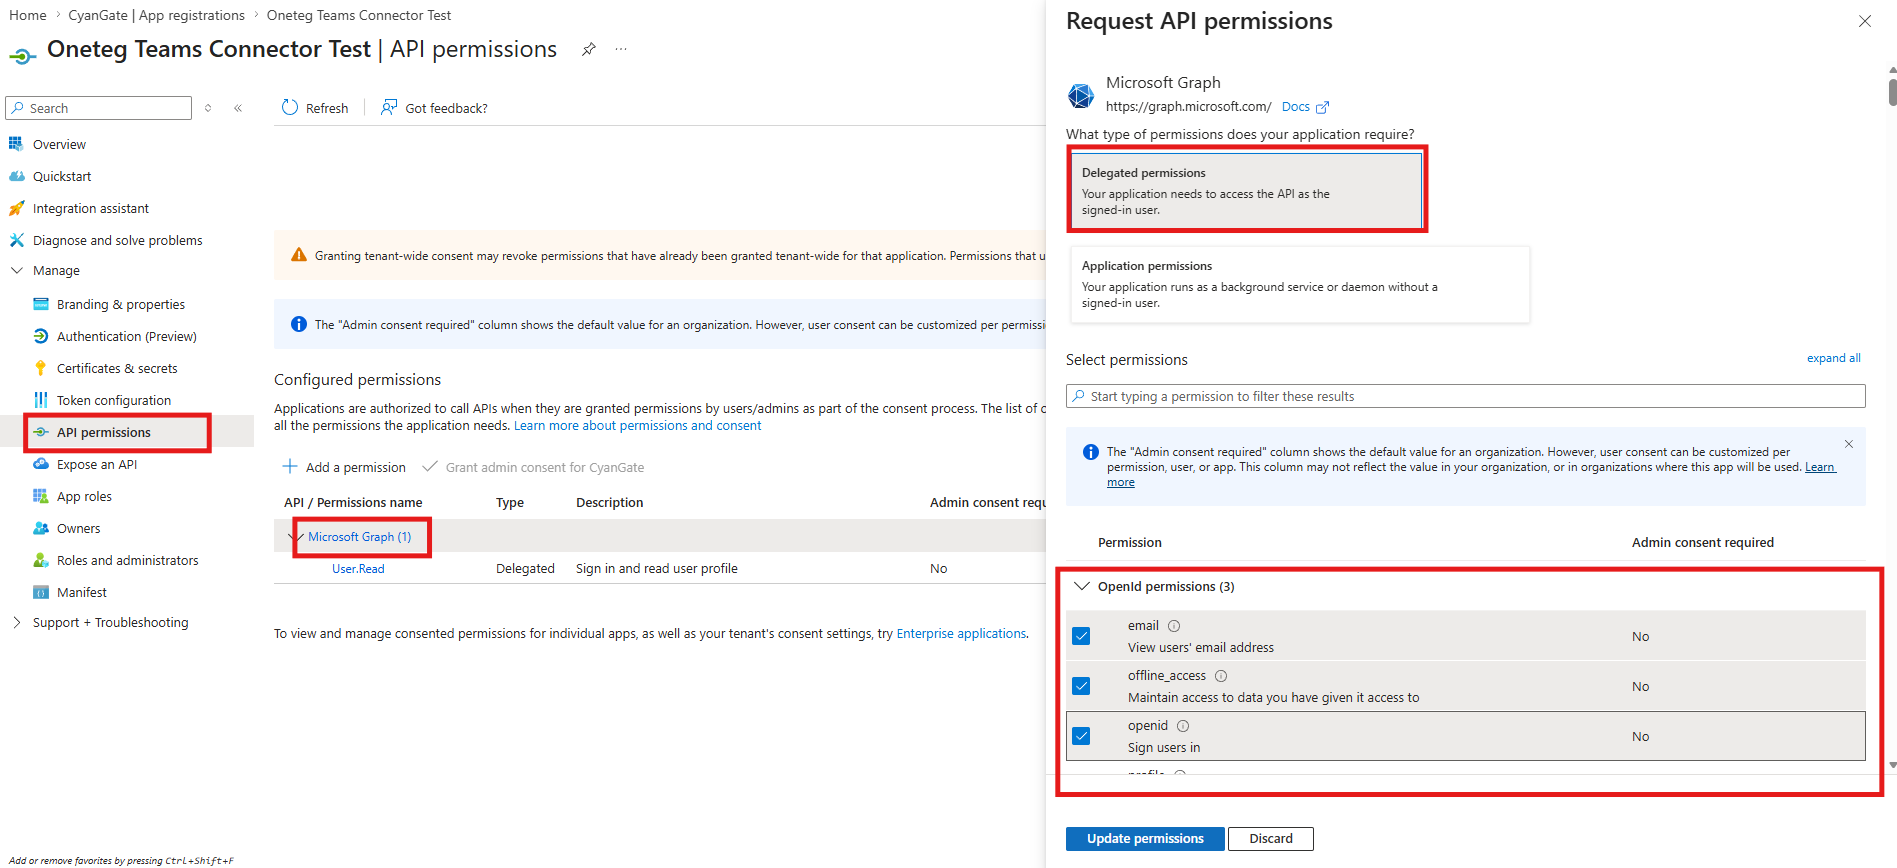1897x868 pixels.
Task: Click expand all permissions link
Action: click(1833, 358)
